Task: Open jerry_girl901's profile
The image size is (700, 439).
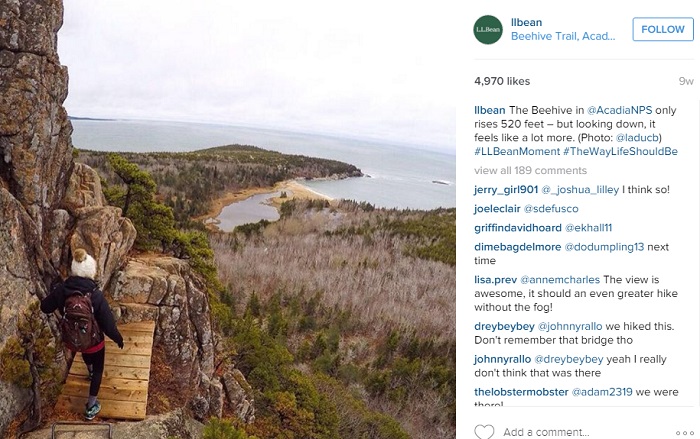Action: coord(506,190)
